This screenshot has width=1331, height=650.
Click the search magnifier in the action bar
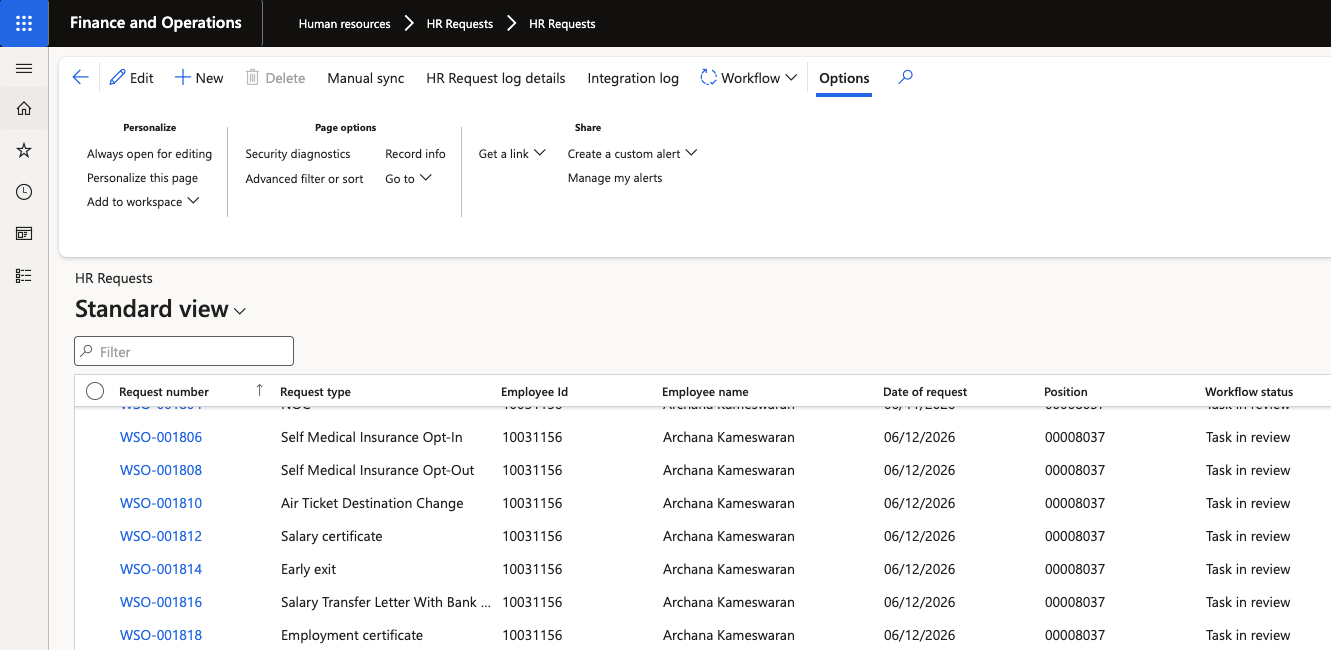(905, 77)
